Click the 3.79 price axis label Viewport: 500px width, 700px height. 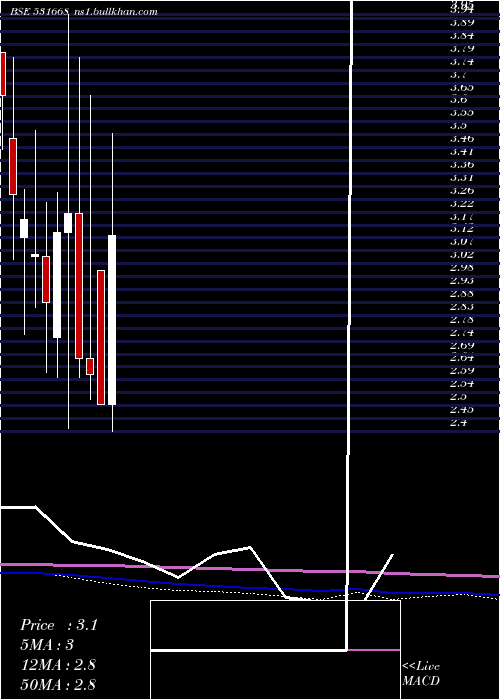click(462, 48)
